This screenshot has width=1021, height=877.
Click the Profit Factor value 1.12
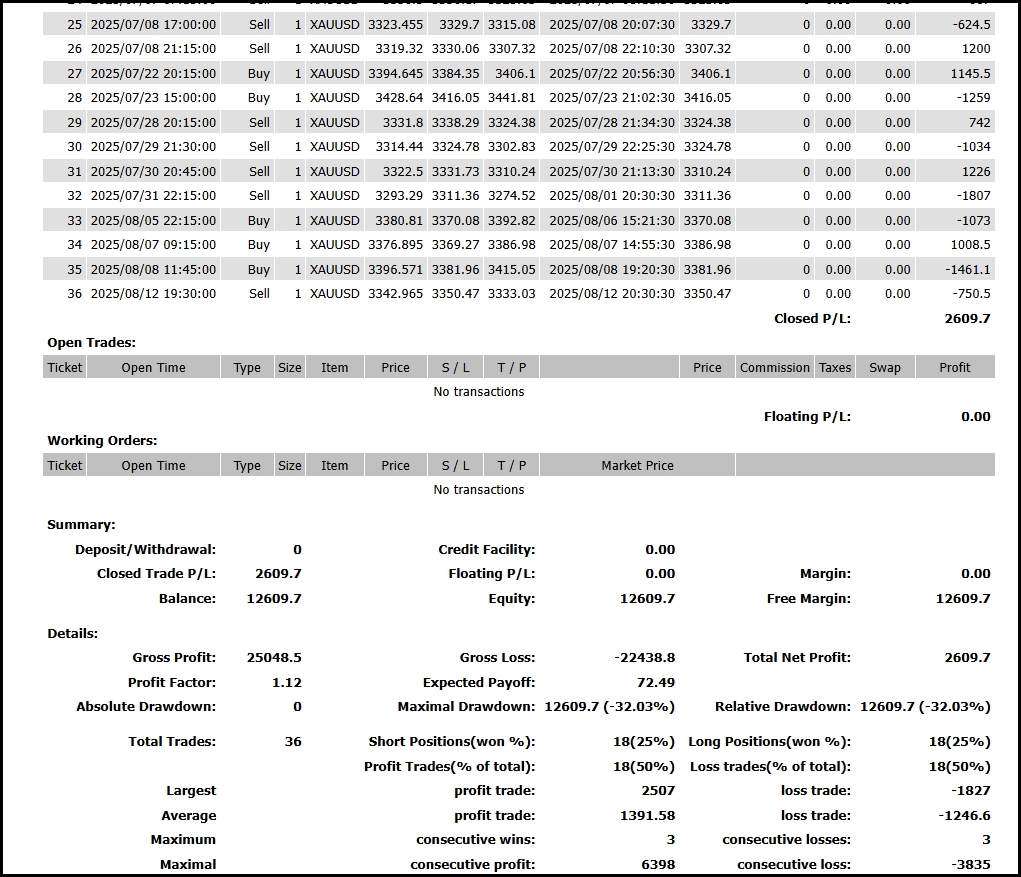point(286,683)
